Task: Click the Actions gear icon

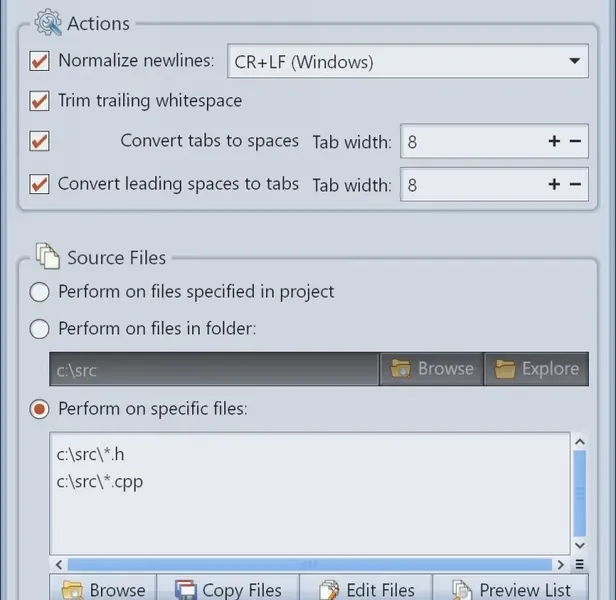Action: point(48,22)
